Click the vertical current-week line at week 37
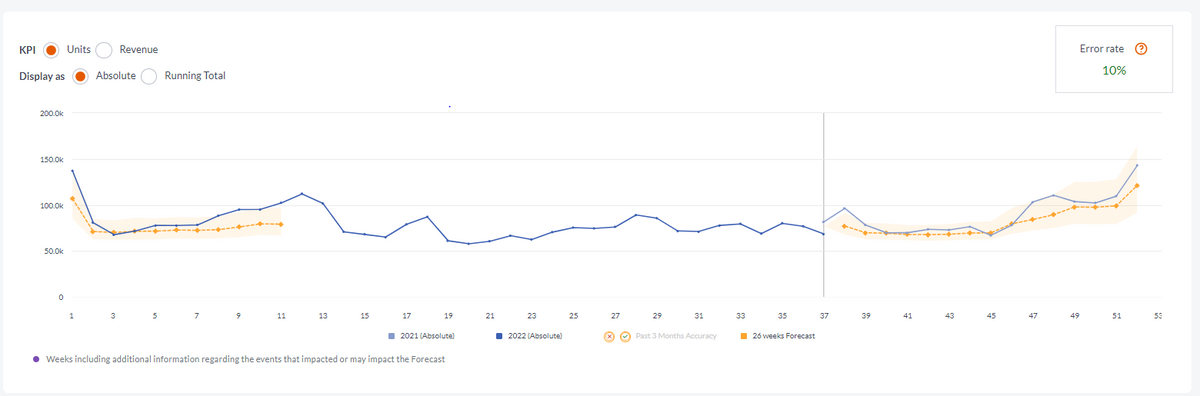This screenshot has height=396, width=1200. [x=823, y=205]
